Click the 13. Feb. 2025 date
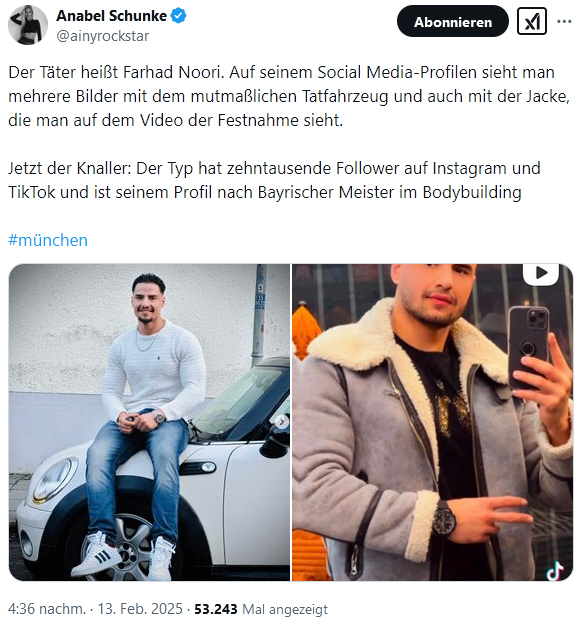Screen dimensions: 581x624 point(140,609)
